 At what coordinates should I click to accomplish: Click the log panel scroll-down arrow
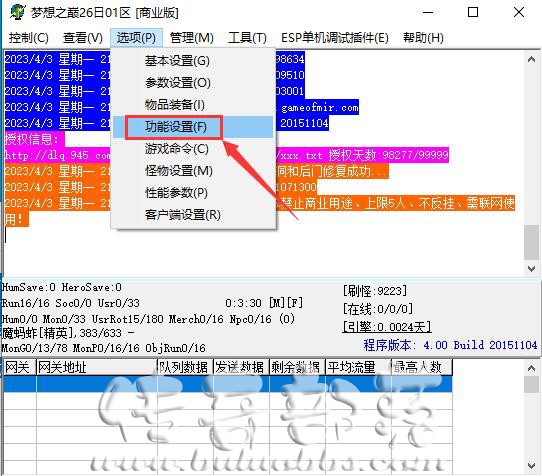[x=532, y=269]
